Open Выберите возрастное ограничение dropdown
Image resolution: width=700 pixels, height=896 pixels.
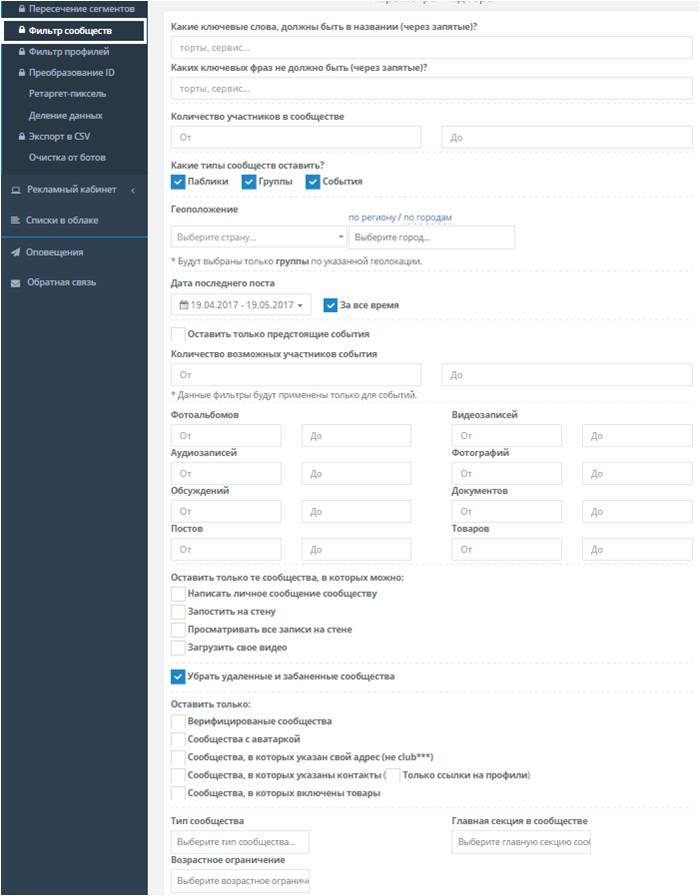(x=240, y=881)
